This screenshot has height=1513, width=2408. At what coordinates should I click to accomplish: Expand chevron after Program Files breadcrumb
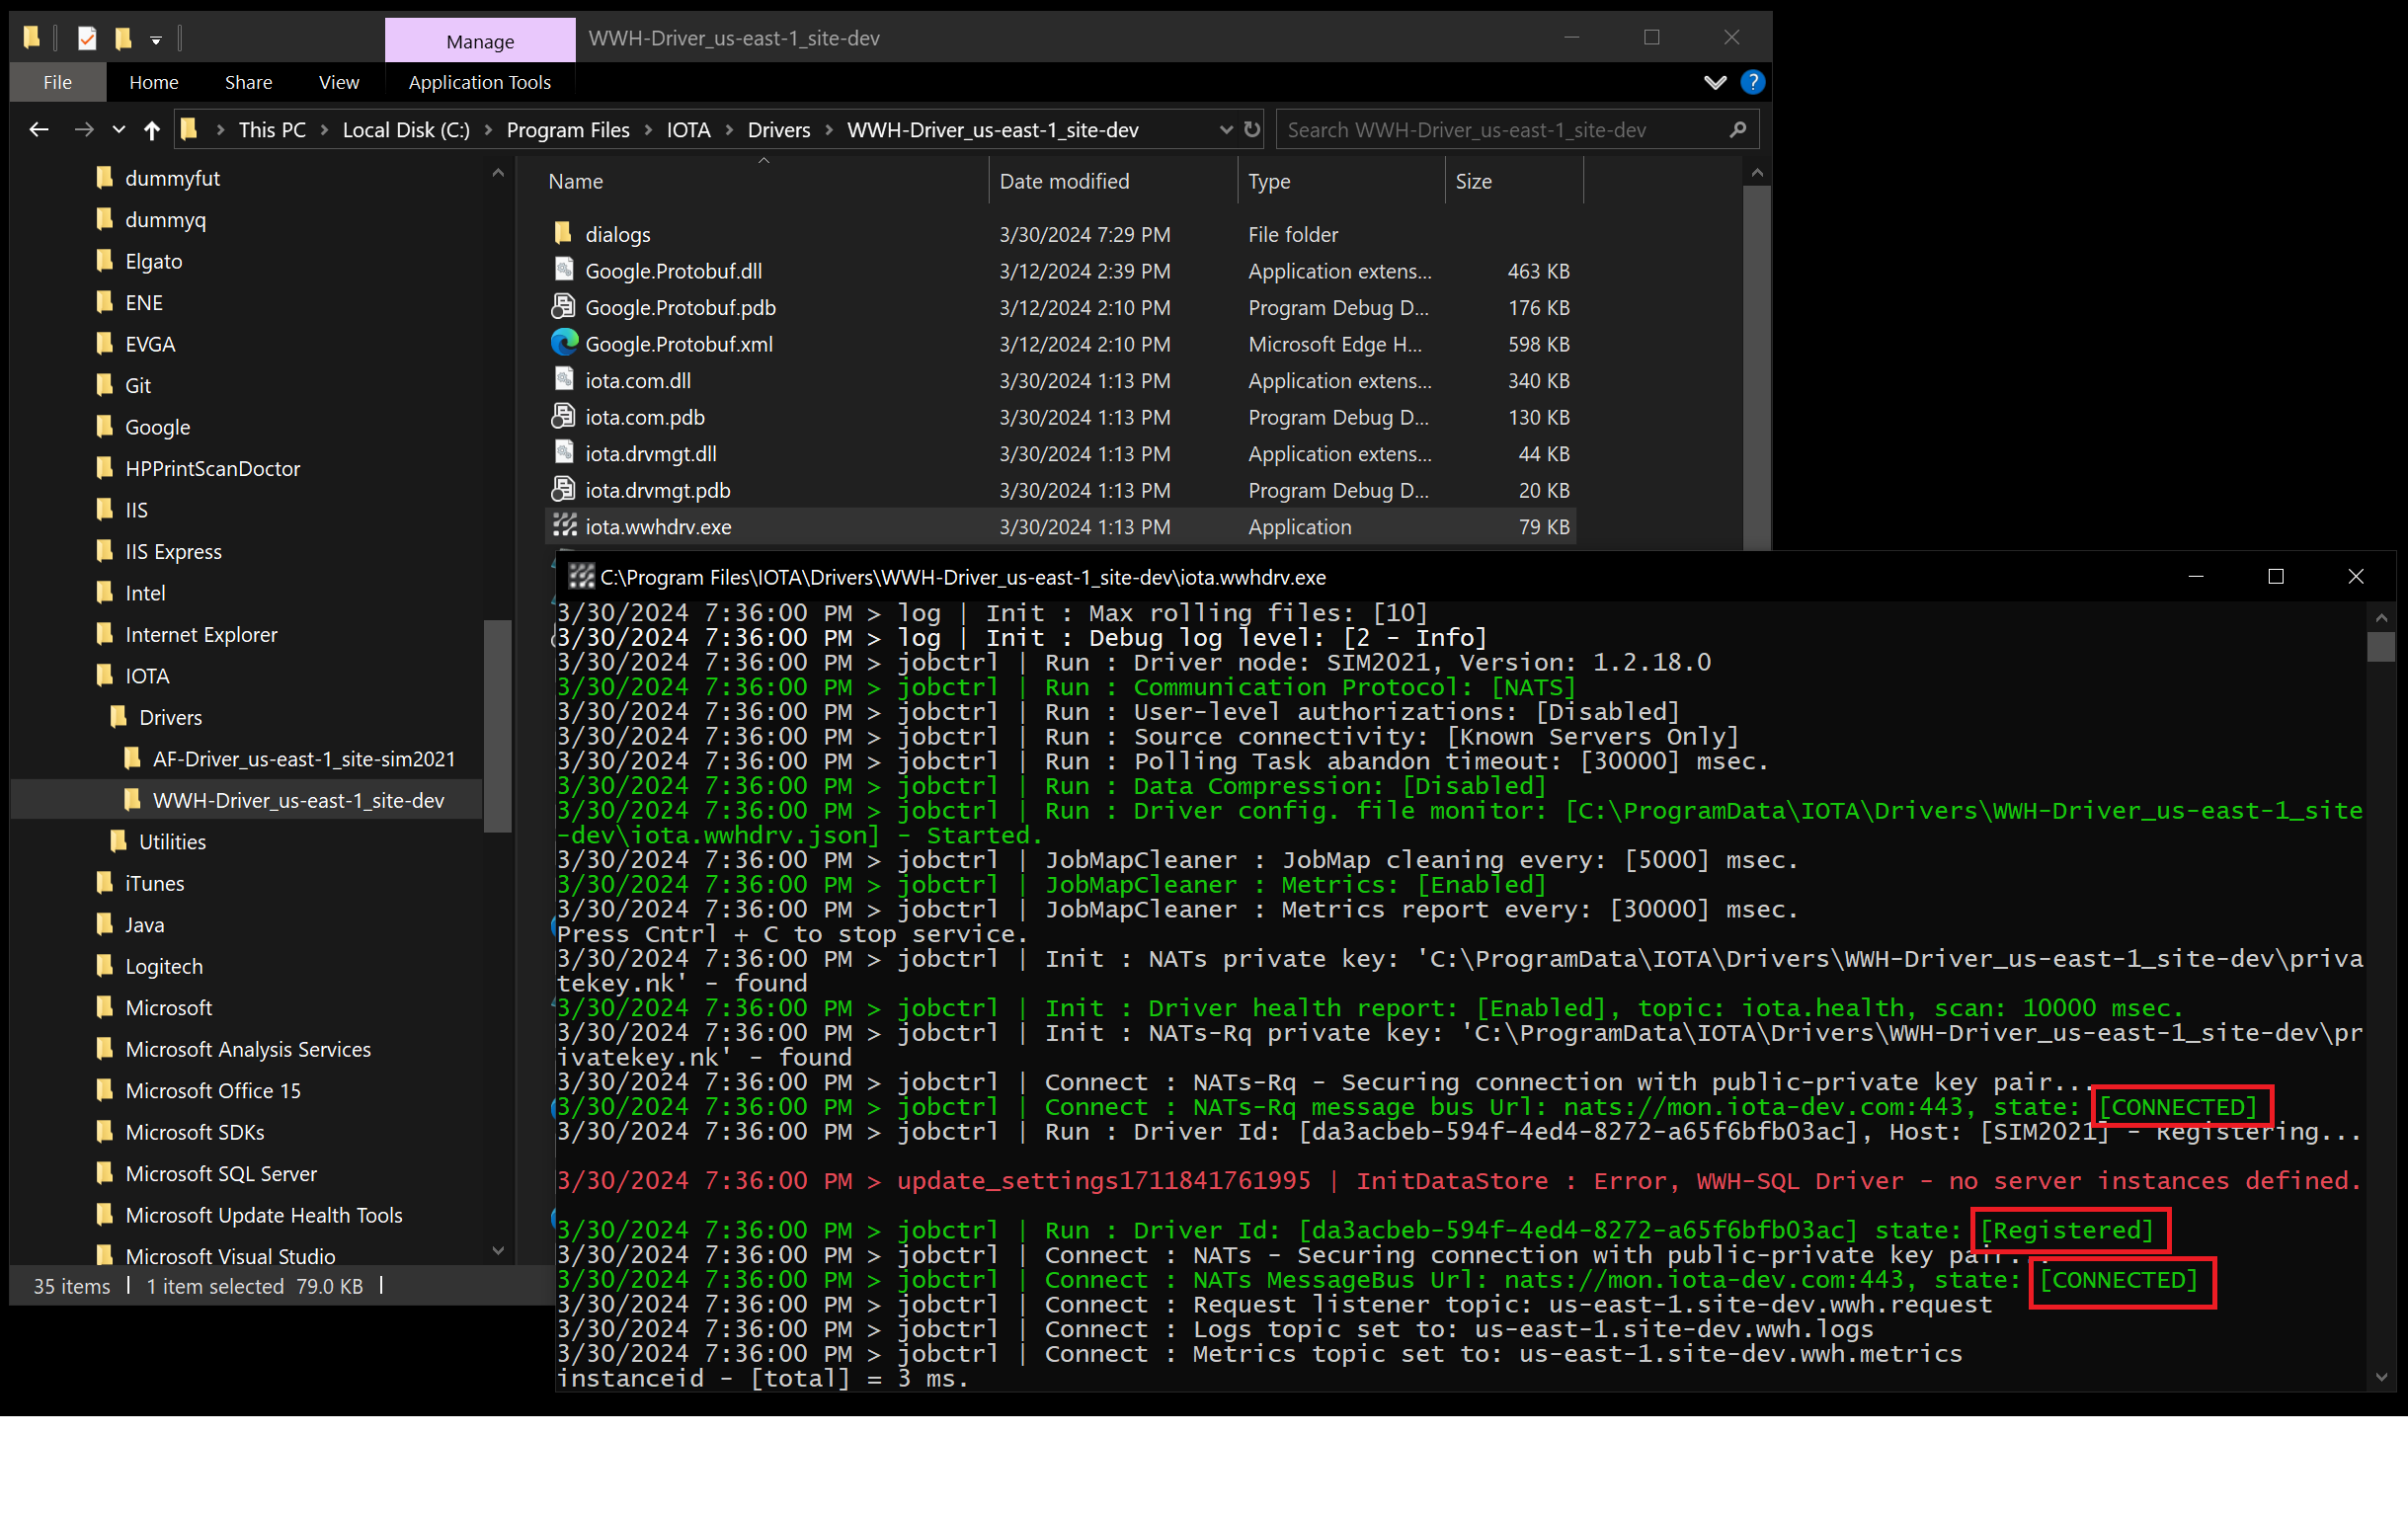[x=648, y=130]
